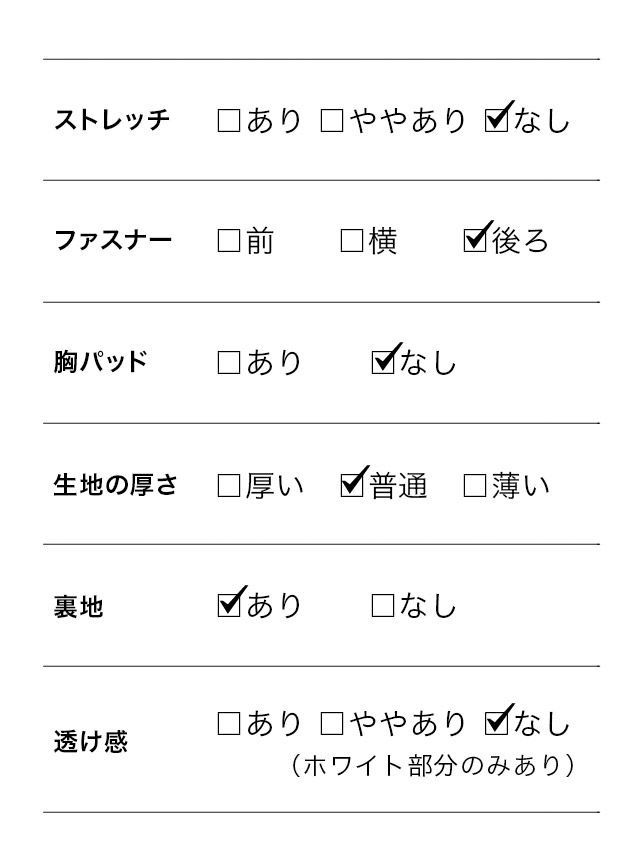
Task: Uncheck the 裏地 あり checkbox
Action: click(x=229, y=605)
